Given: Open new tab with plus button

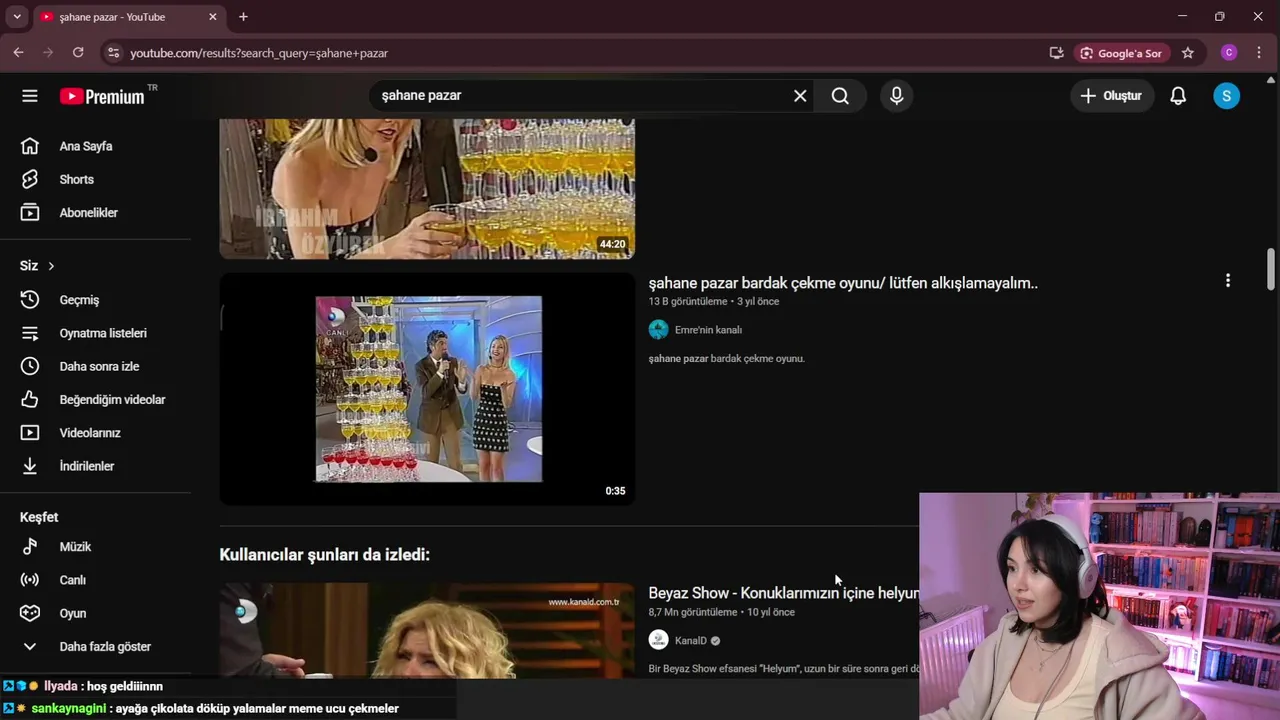Looking at the screenshot, I should pos(243,17).
